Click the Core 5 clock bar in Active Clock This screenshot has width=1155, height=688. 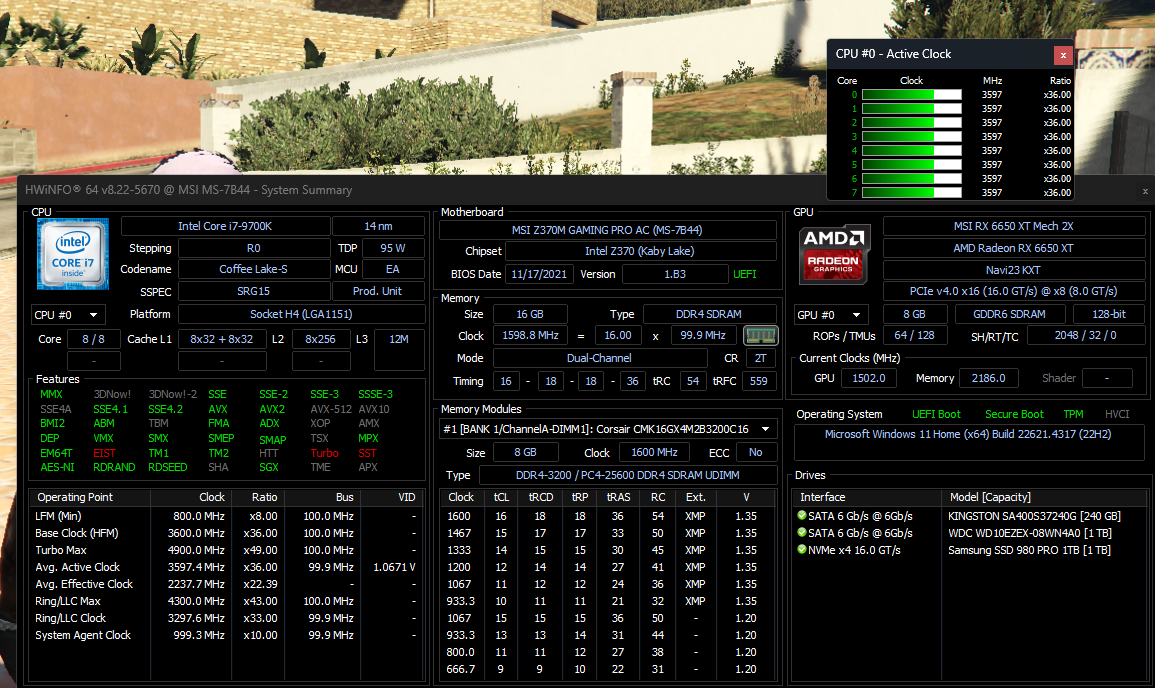(912, 164)
